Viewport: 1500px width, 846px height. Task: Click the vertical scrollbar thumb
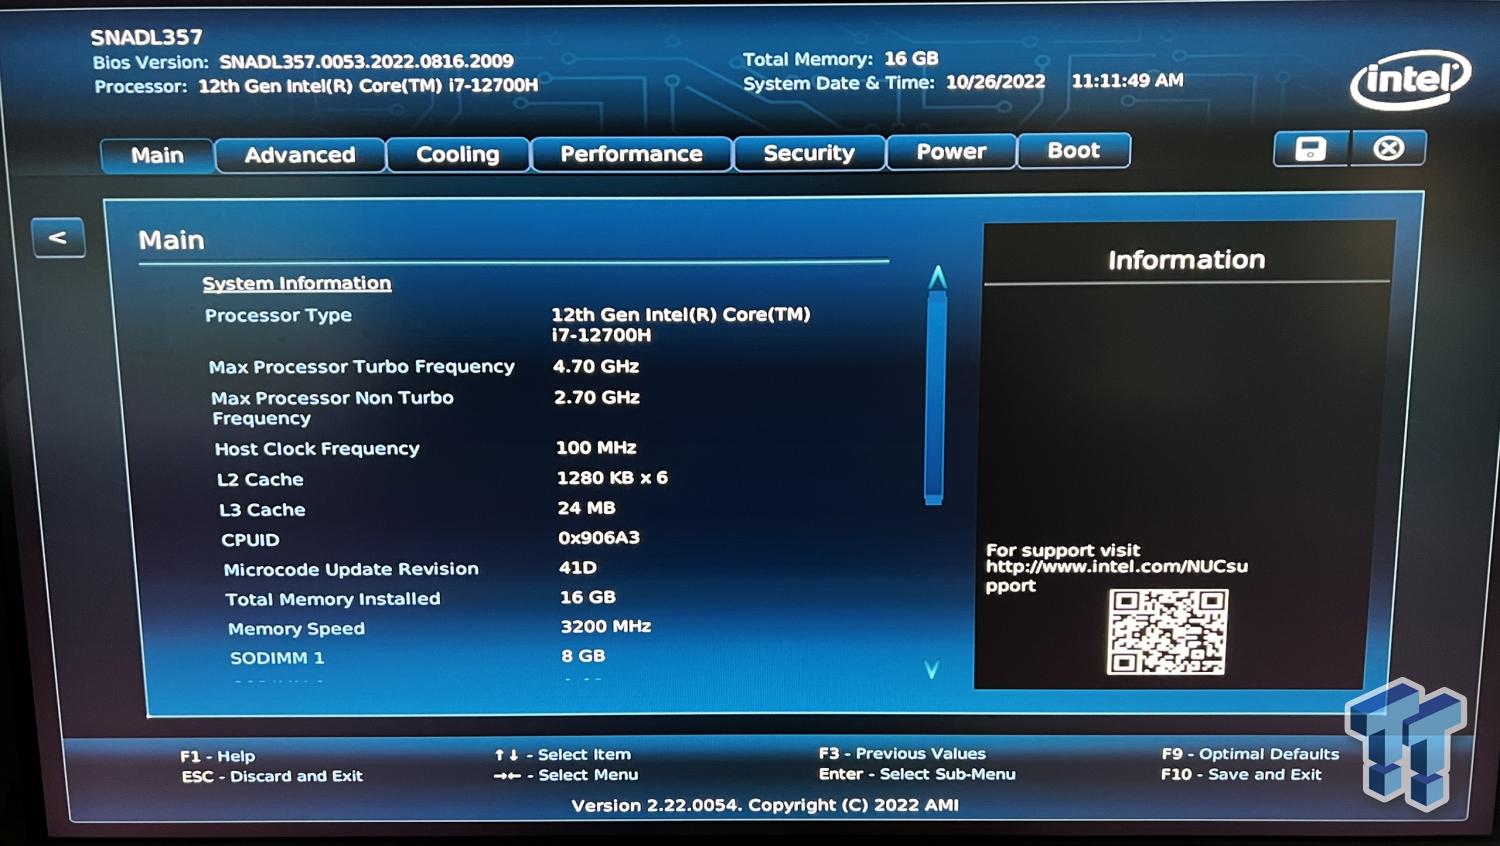click(x=935, y=396)
